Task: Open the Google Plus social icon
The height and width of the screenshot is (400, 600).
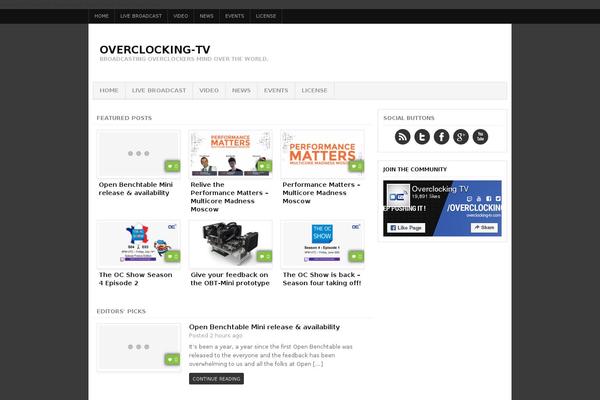Action: pos(461,137)
